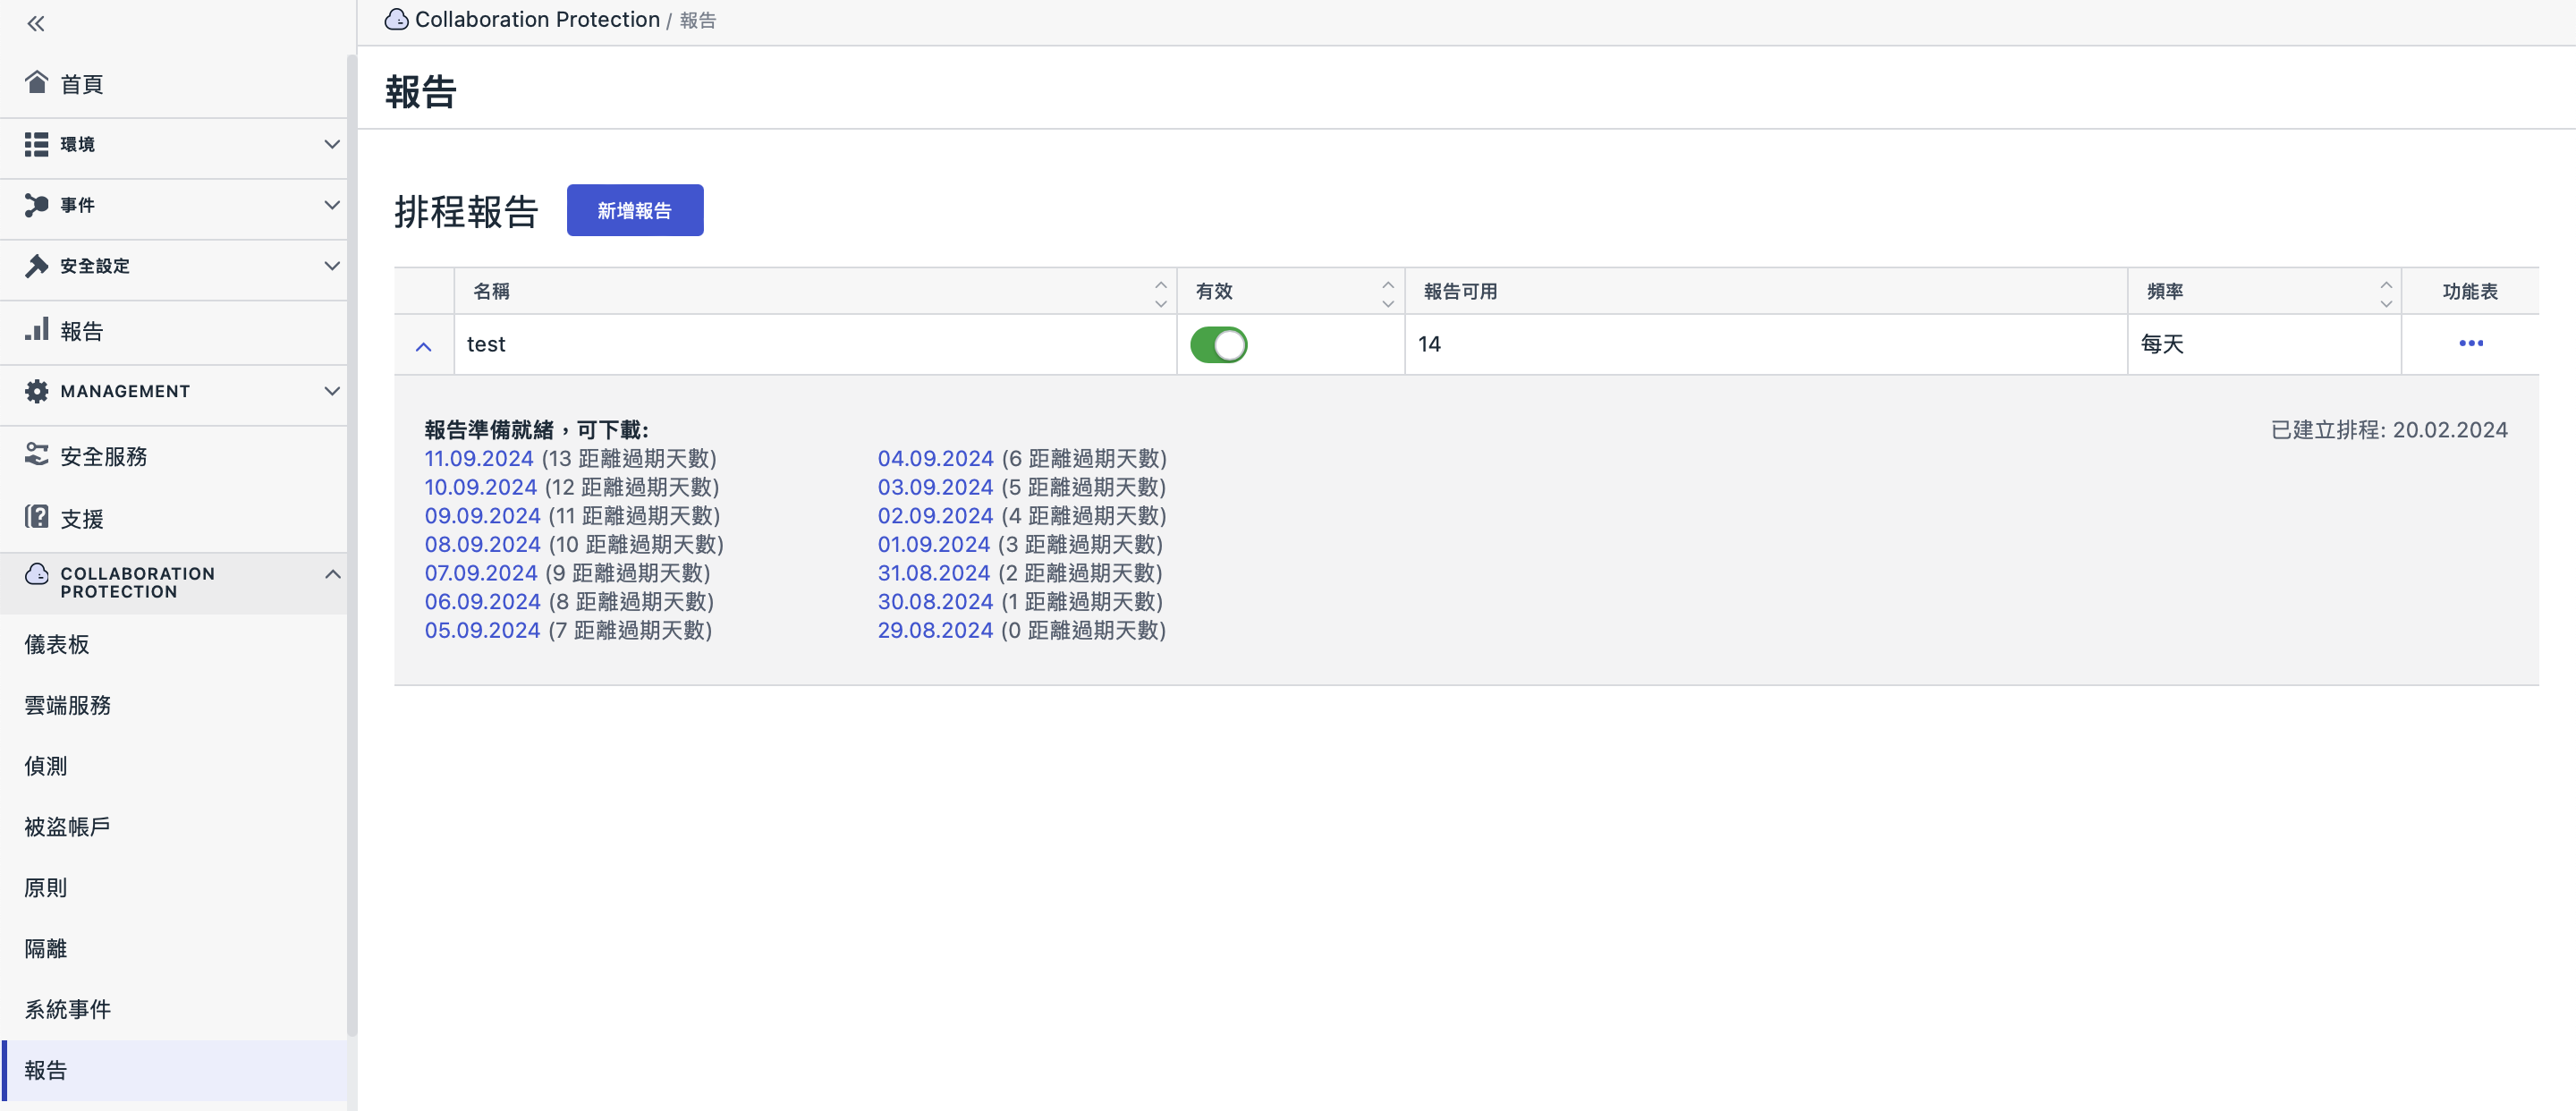Open 系統事件 in the sidebar
This screenshot has width=2576, height=1111.
(x=173, y=1010)
